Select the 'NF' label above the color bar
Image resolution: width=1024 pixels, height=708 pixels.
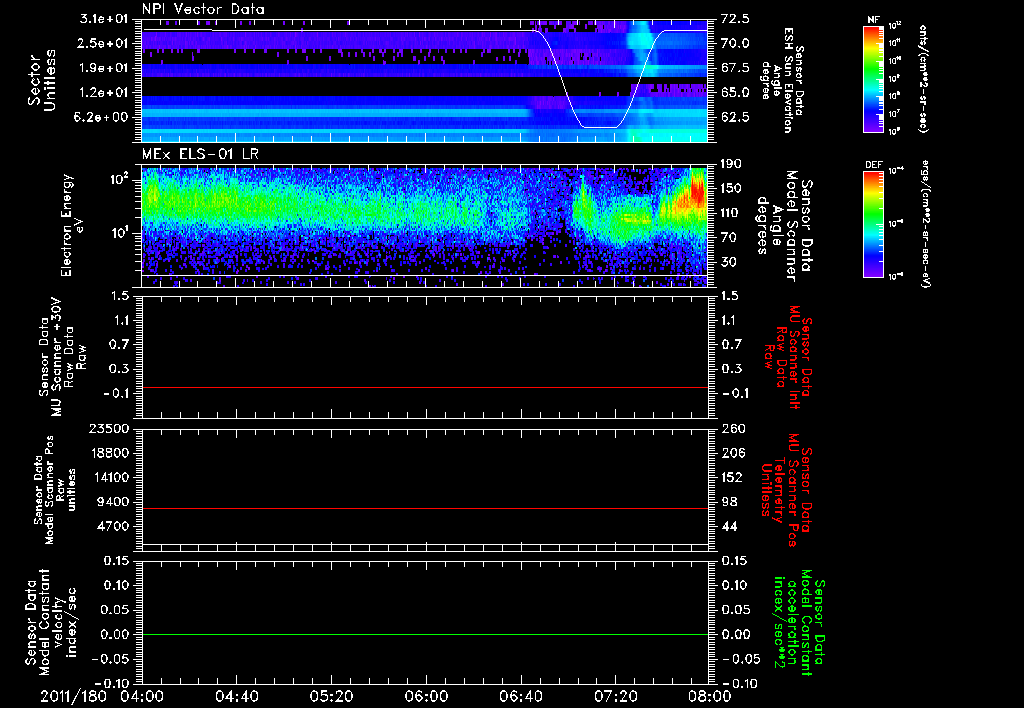click(873, 20)
